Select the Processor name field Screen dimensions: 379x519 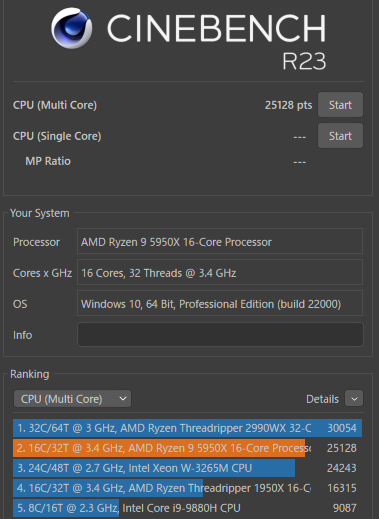click(x=220, y=242)
